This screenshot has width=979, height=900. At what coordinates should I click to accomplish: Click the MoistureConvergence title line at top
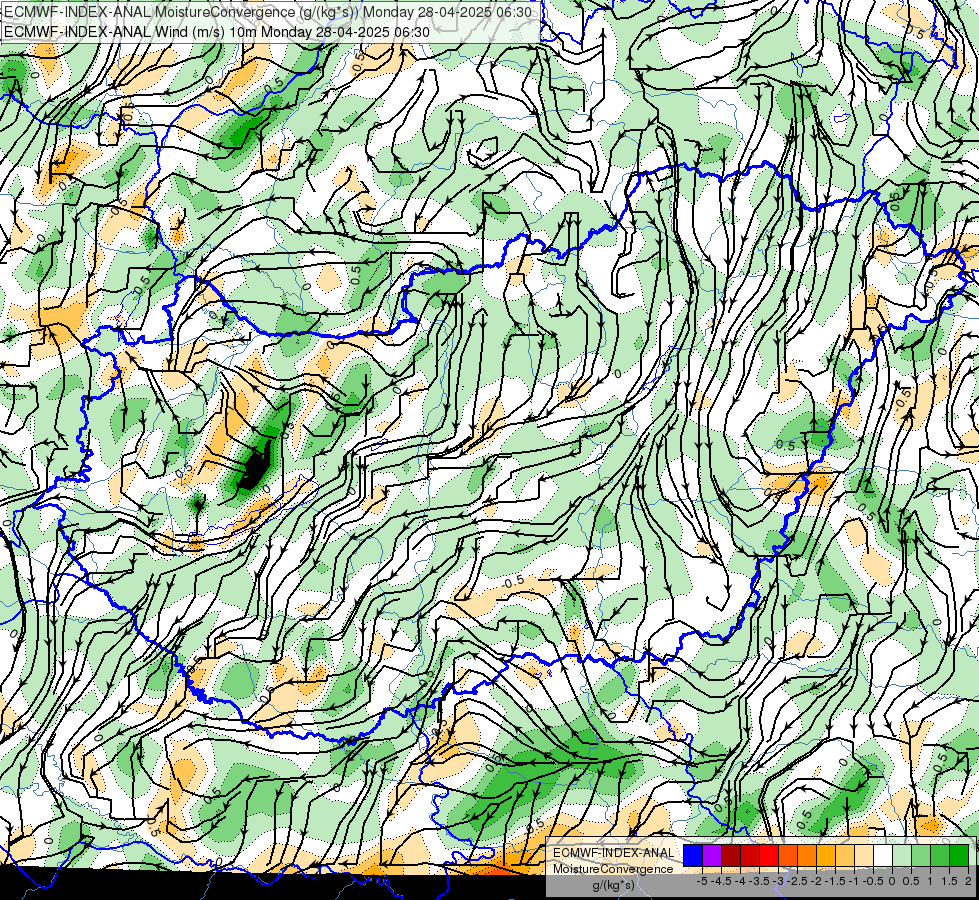(267, 12)
